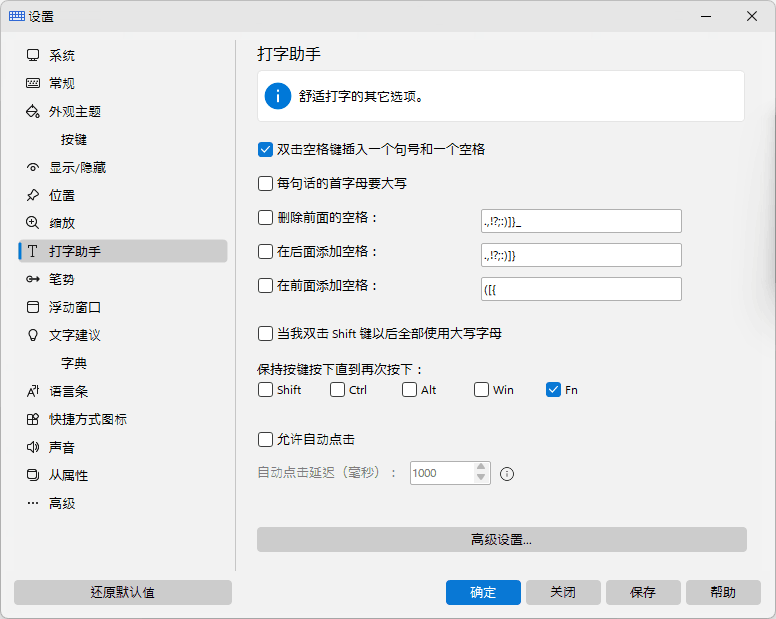
Task: Enable 每句话的首字母要大写 checkbox
Action: (x=265, y=184)
